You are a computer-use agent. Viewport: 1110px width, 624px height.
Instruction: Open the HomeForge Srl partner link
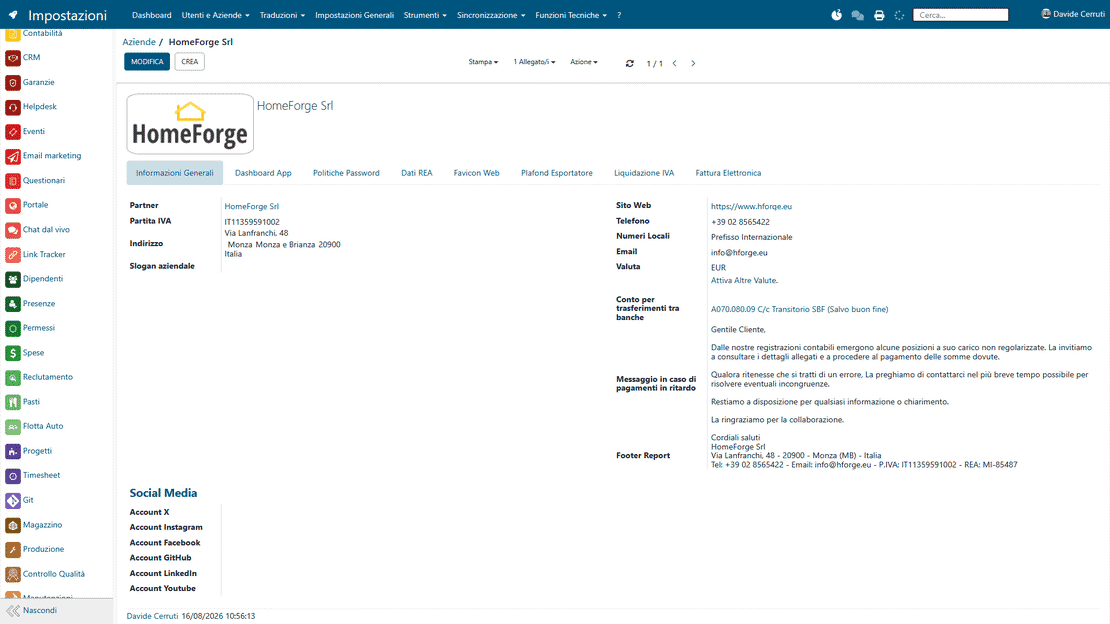coord(251,206)
